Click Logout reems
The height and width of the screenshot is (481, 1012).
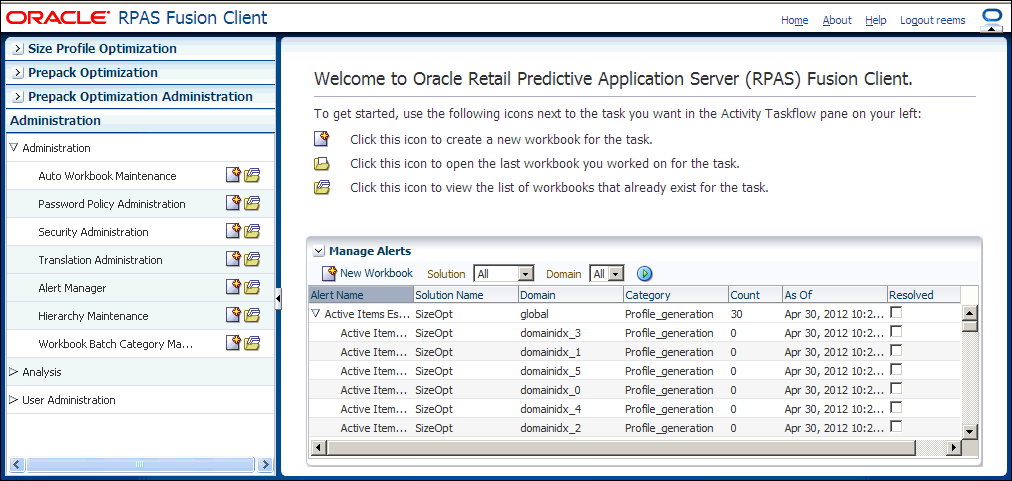click(933, 20)
